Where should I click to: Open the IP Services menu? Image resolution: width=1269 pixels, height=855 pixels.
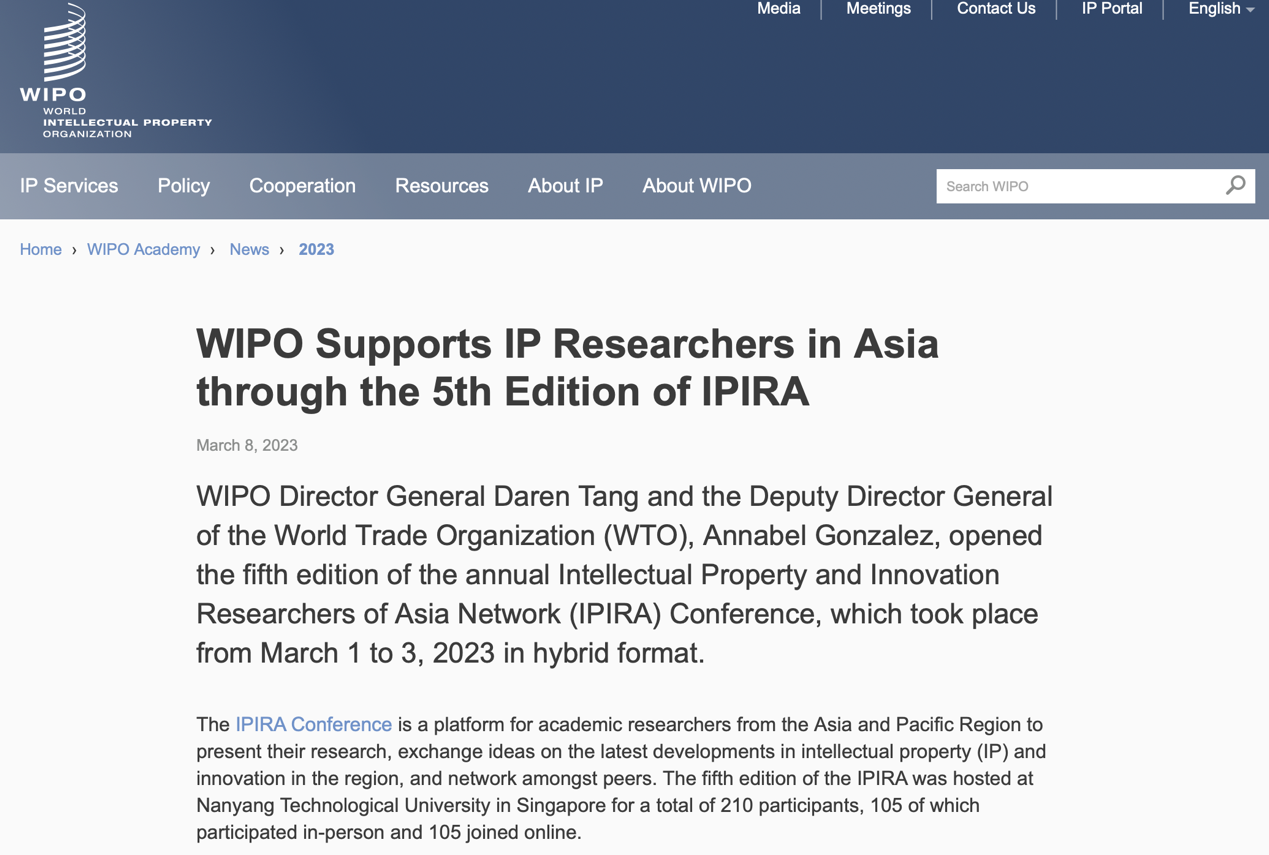pyautogui.click(x=69, y=186)
